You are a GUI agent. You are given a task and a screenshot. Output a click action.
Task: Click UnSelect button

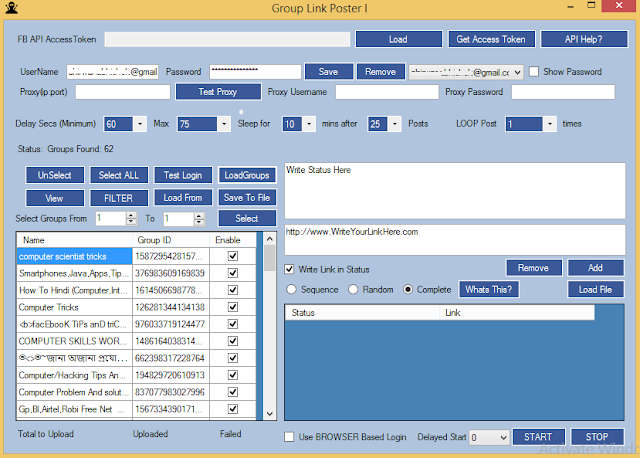pos(55,175)
